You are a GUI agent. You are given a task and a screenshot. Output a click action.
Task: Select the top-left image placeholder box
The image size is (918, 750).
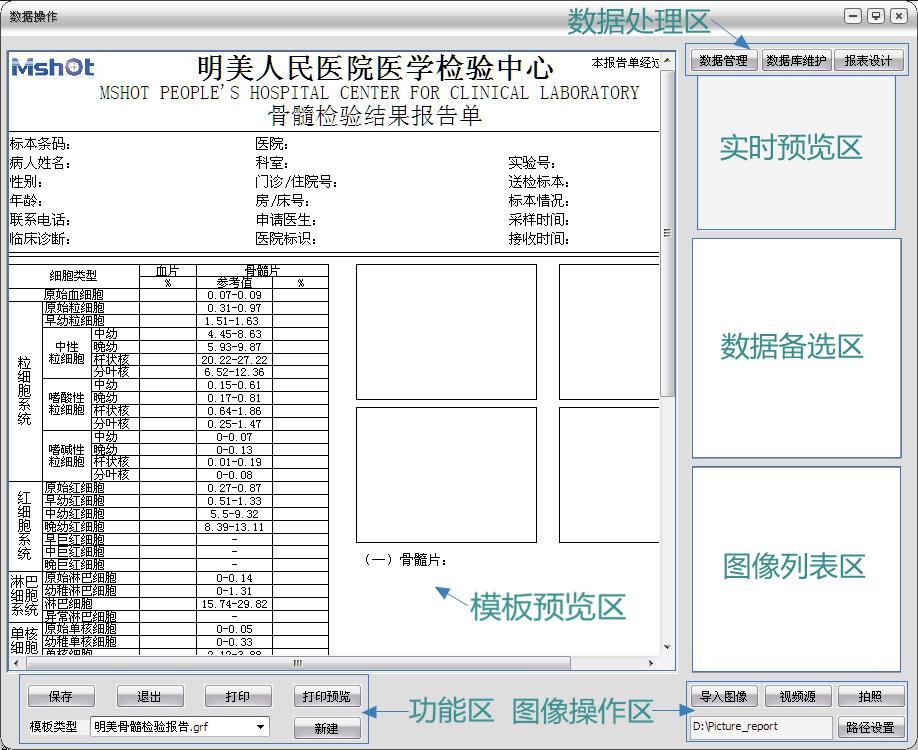point(446,331)
